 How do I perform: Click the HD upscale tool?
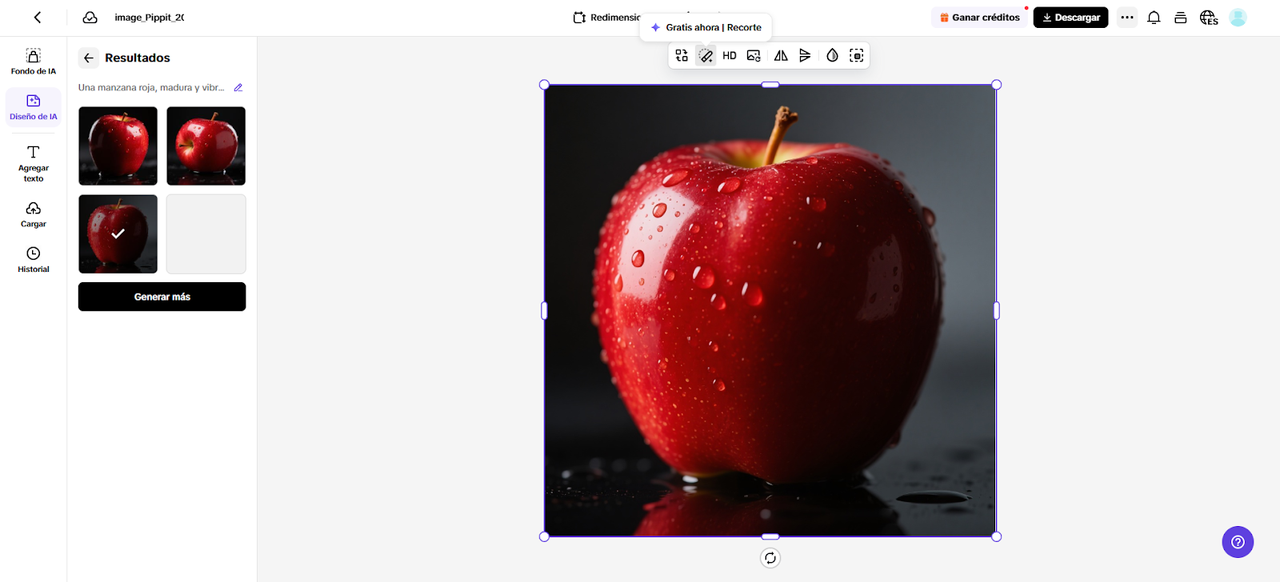coord(729,56)
